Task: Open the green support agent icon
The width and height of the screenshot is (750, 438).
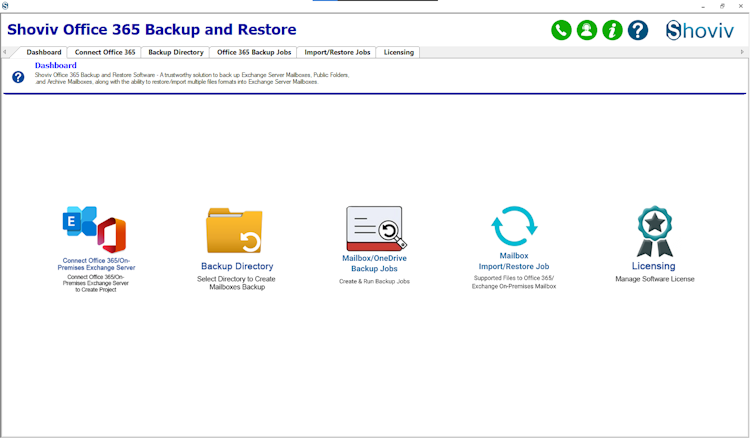Action: click(587, 30)
